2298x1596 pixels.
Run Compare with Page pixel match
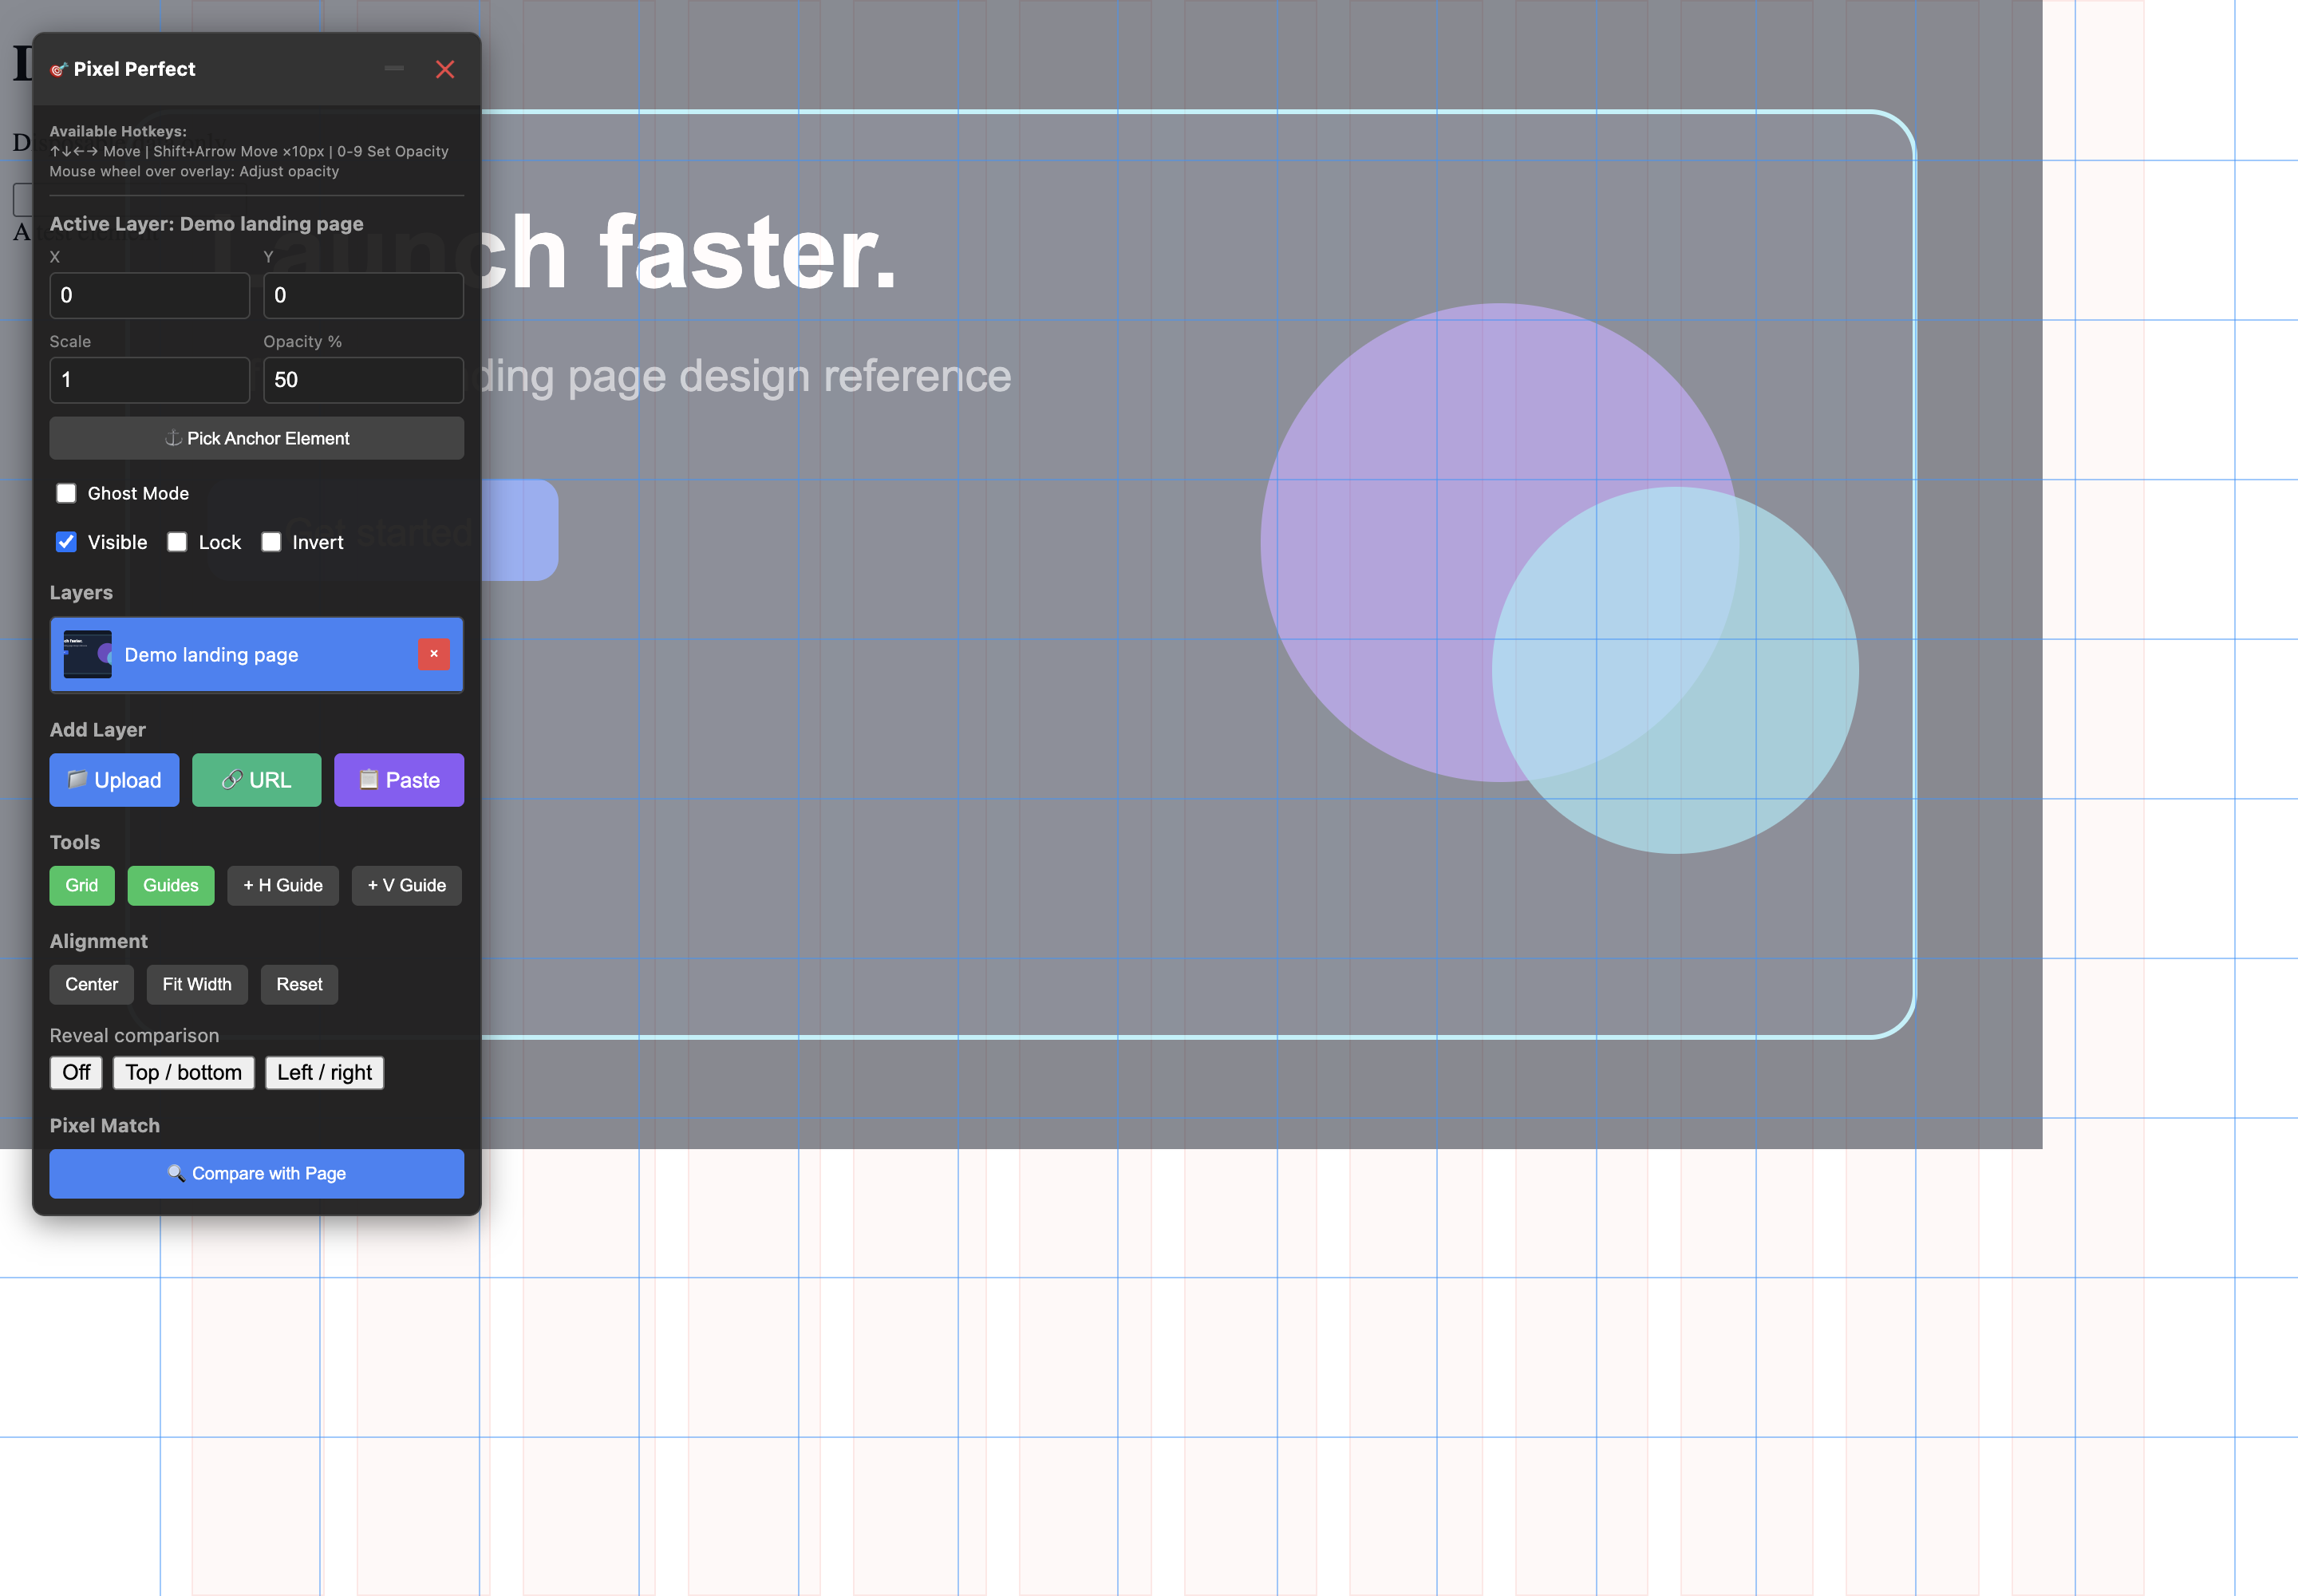(257, 1173)
